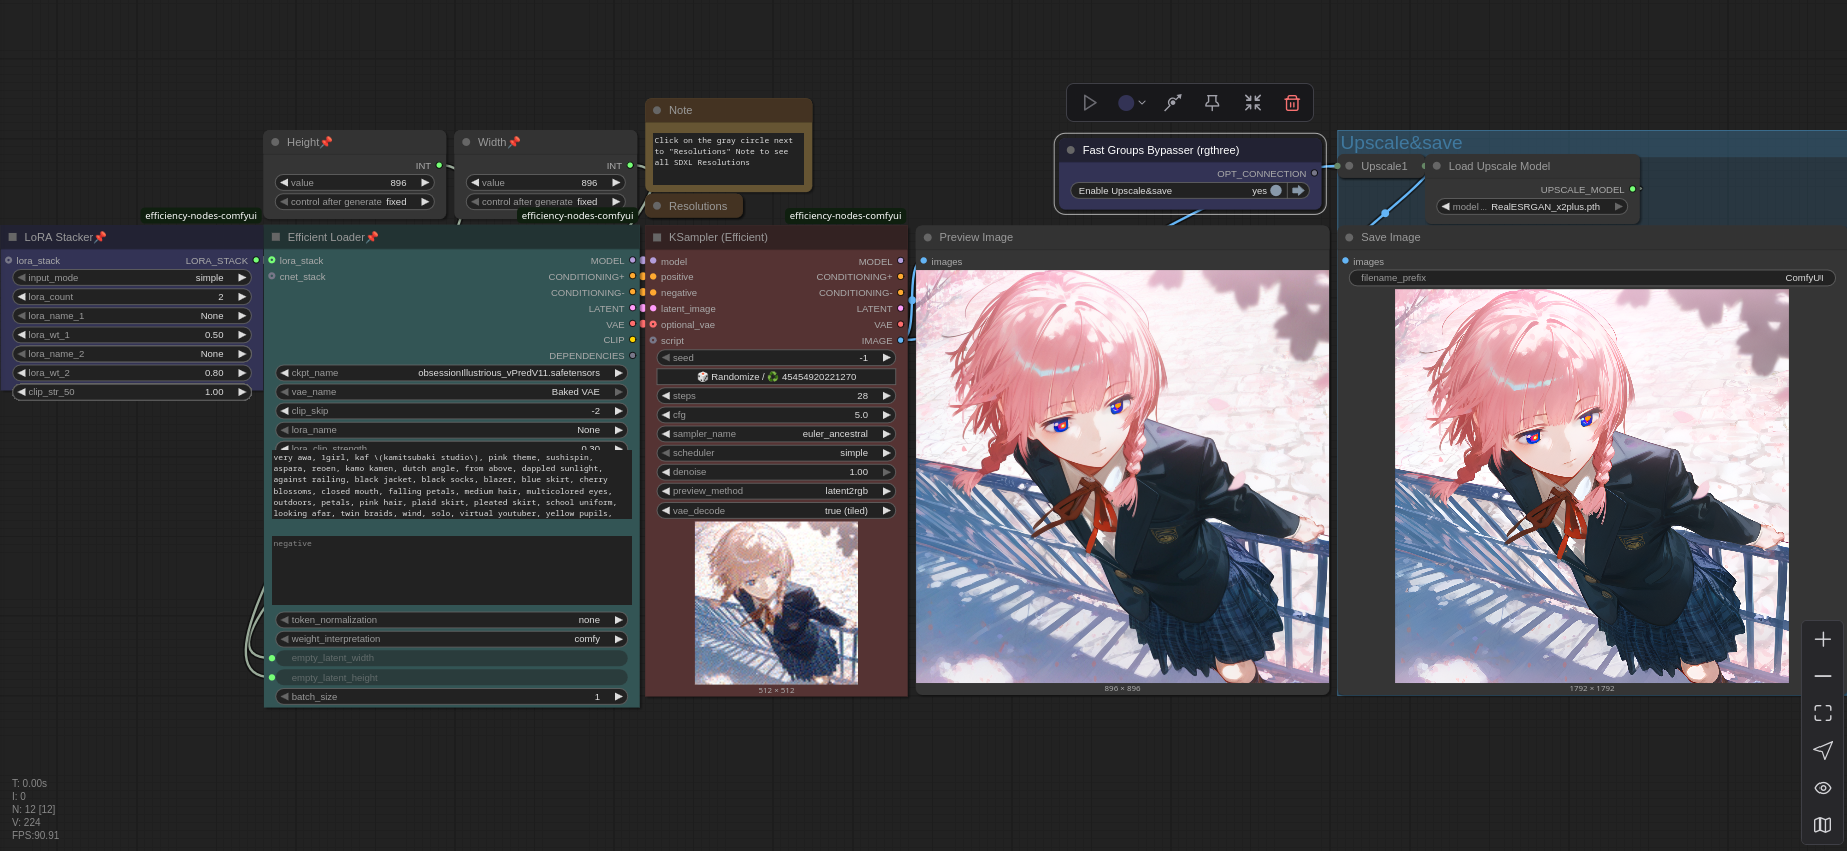This screenshot has width=1847, height=851.
Task: Open vae_decode true (tiled) selector
Action: click(x=776, y=511)
